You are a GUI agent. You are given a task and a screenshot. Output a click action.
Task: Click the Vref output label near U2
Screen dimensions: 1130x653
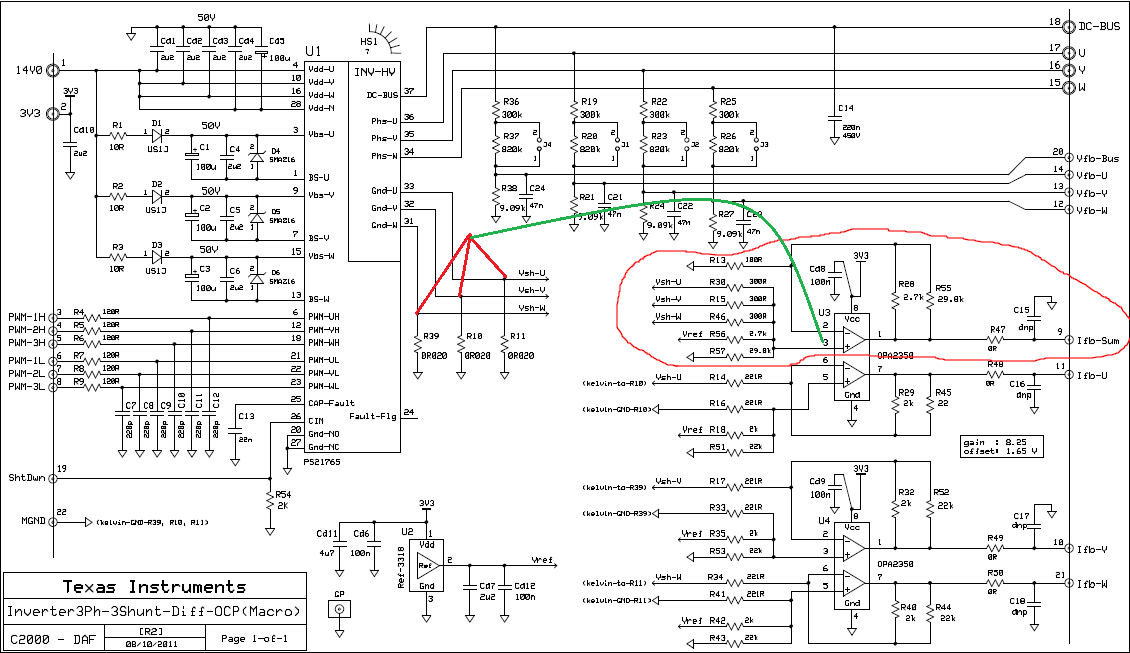tap(542, 560)
